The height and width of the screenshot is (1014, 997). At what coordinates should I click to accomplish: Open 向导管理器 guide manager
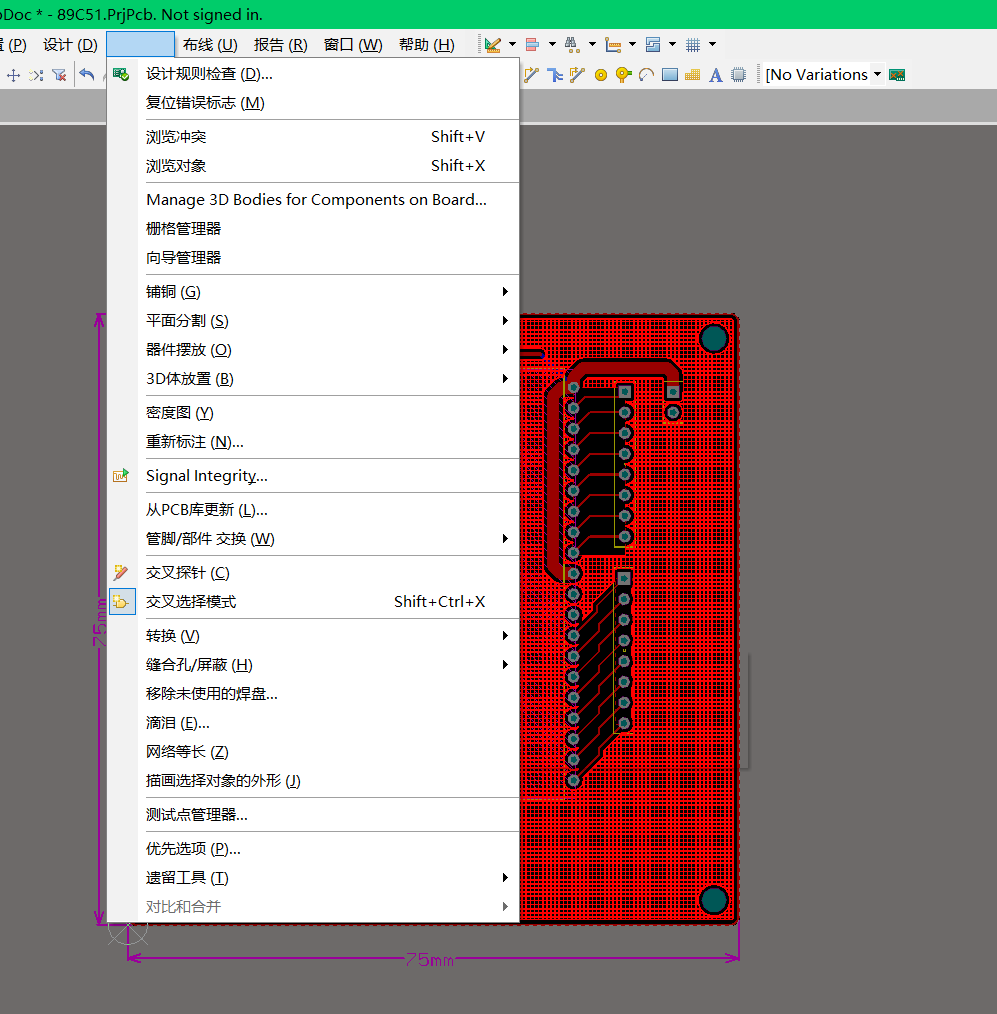[x=313, y=258]
